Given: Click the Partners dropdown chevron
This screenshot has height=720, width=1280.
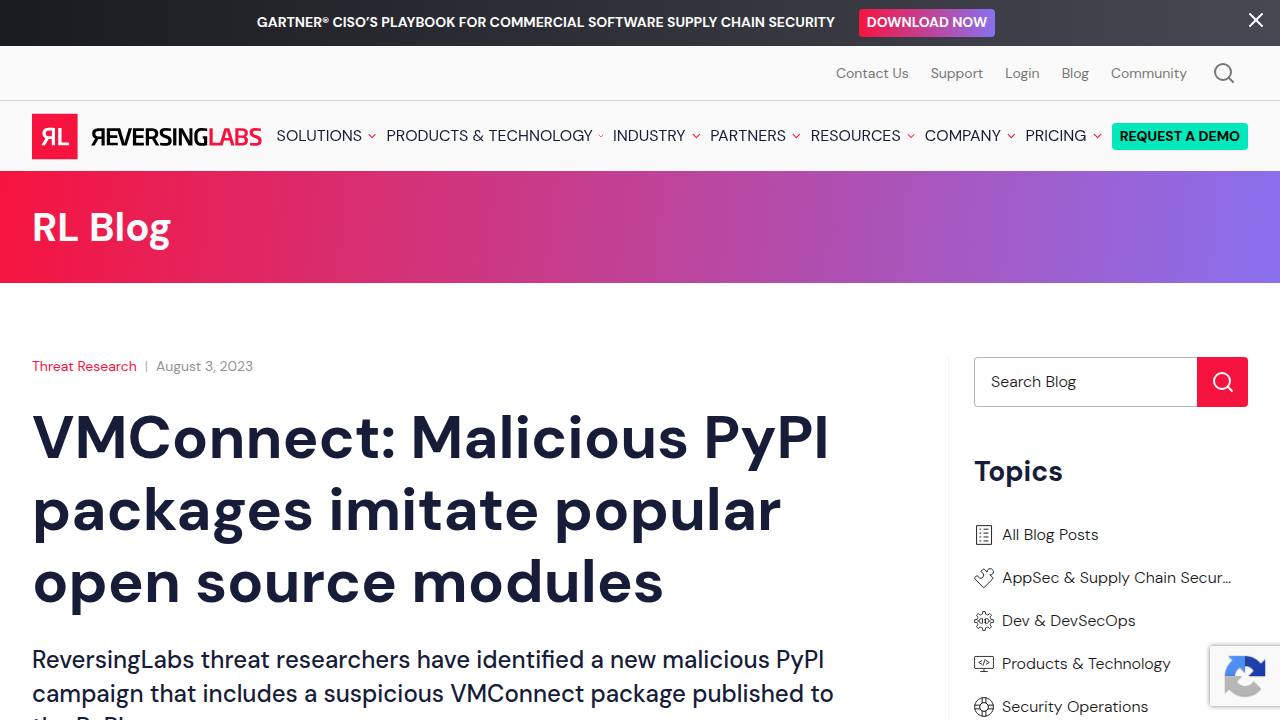Looking at the screenshot, I should [796, 136].
